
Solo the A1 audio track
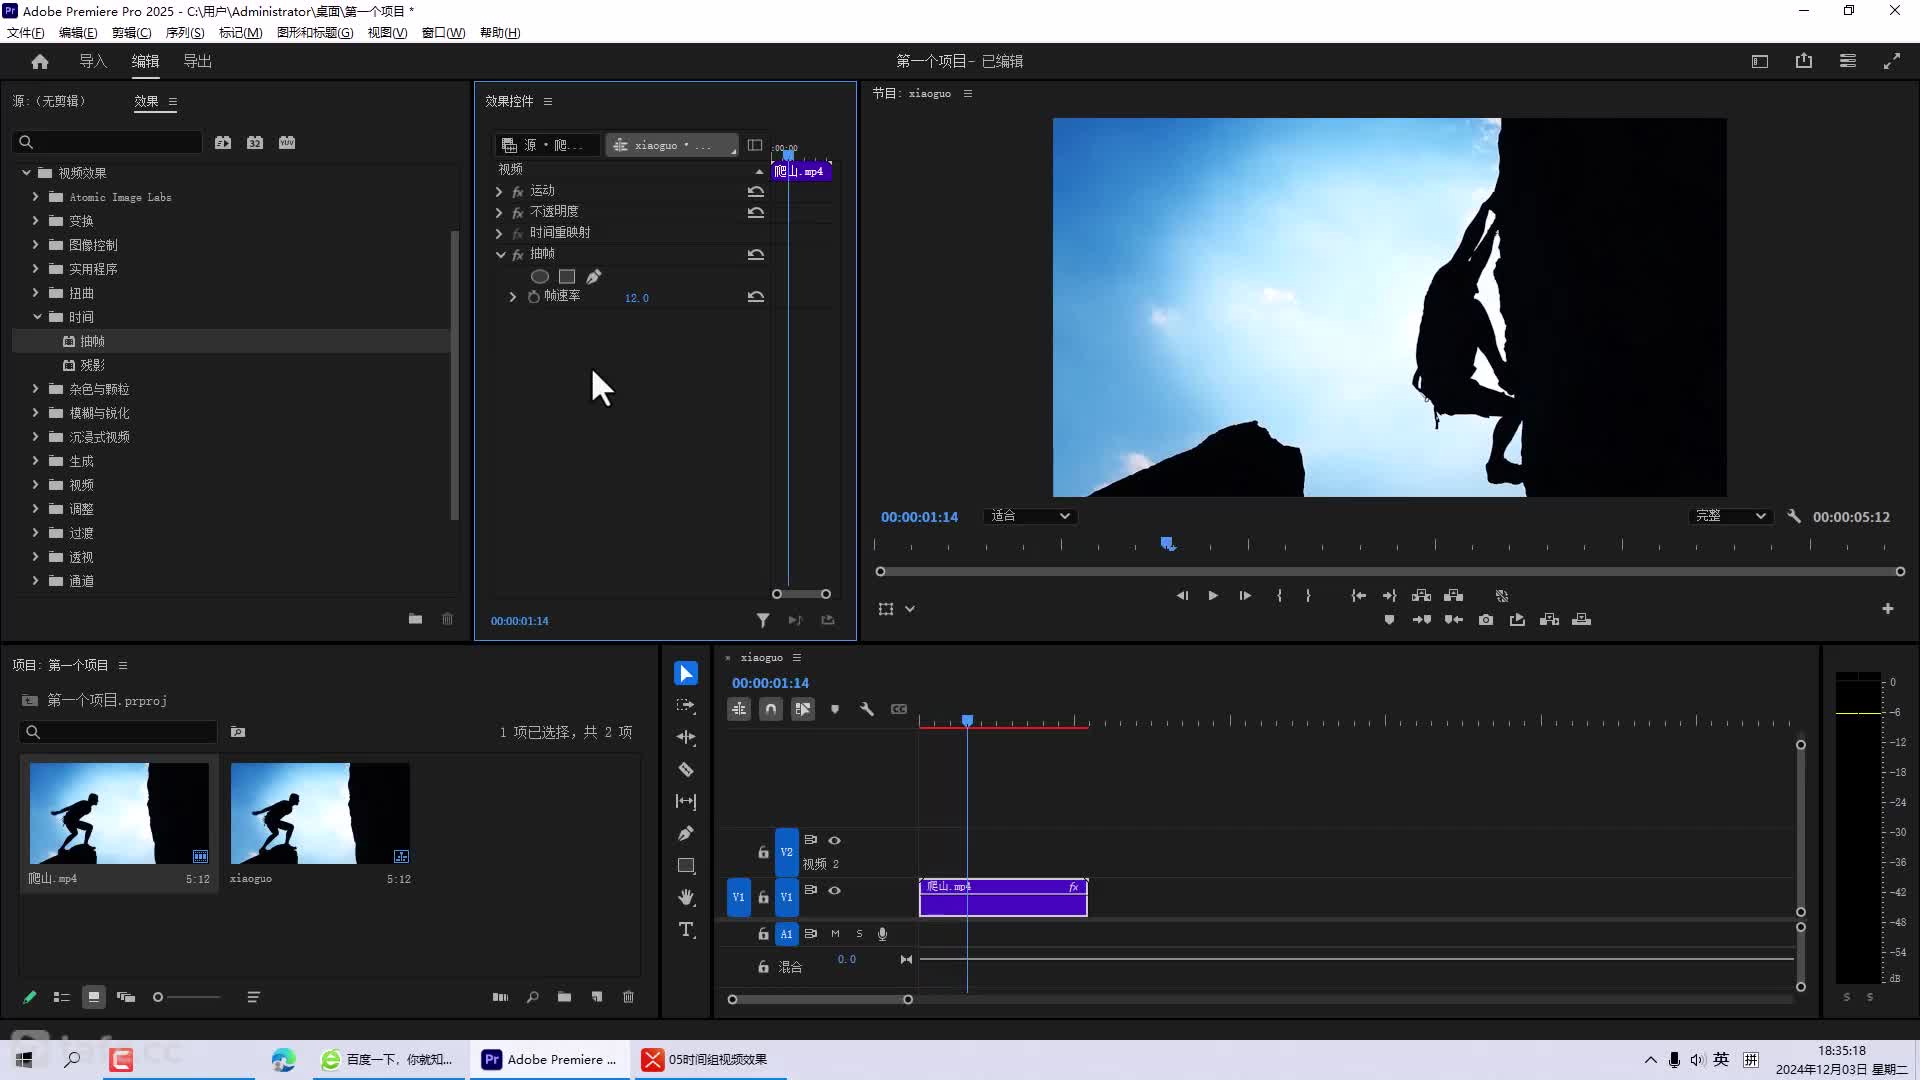coord(859,934)
